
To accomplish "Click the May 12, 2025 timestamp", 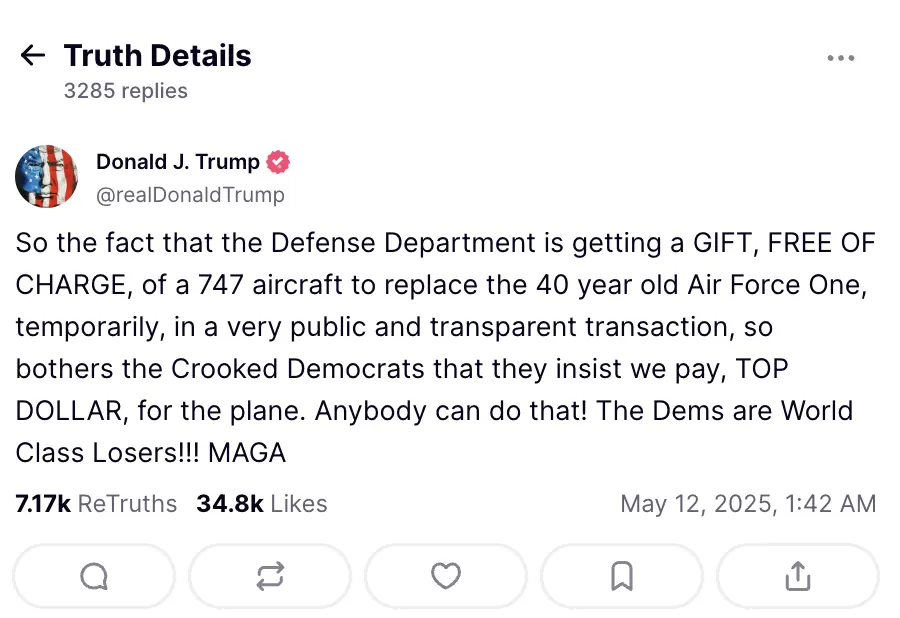I will point(748,504).
